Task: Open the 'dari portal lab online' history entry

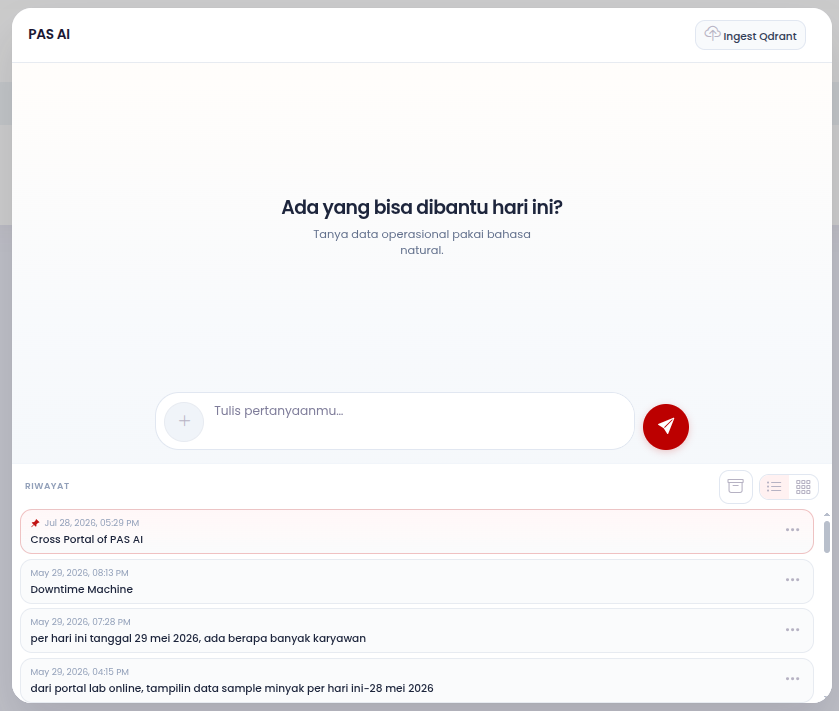Action: [417, 680]
